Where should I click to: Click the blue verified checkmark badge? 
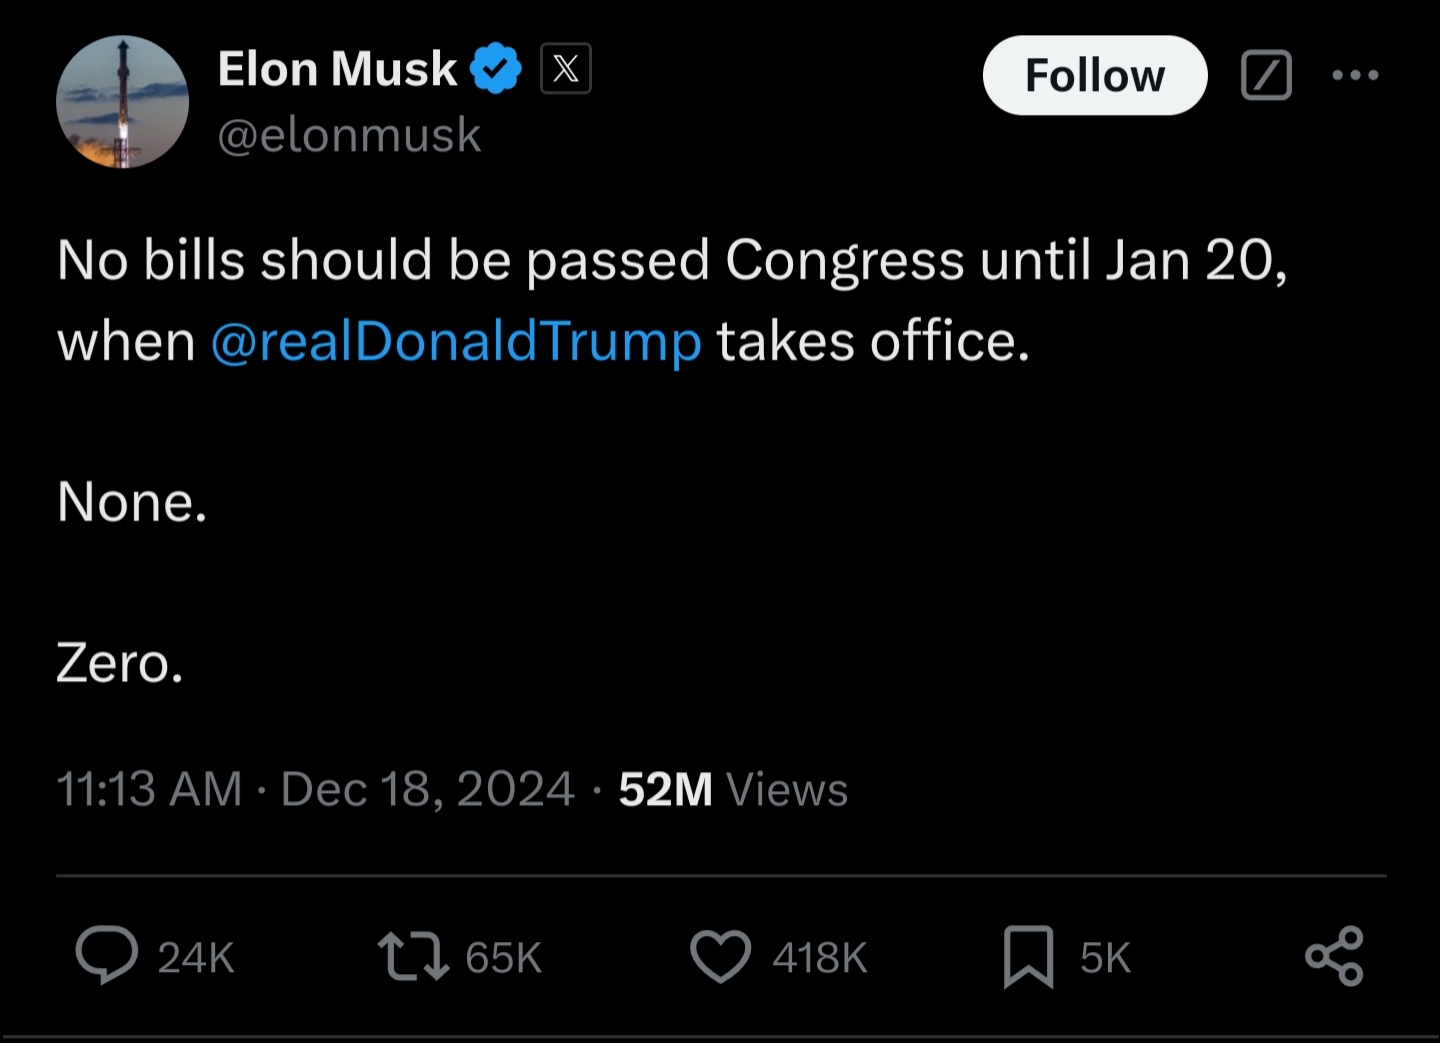[496, 69]
